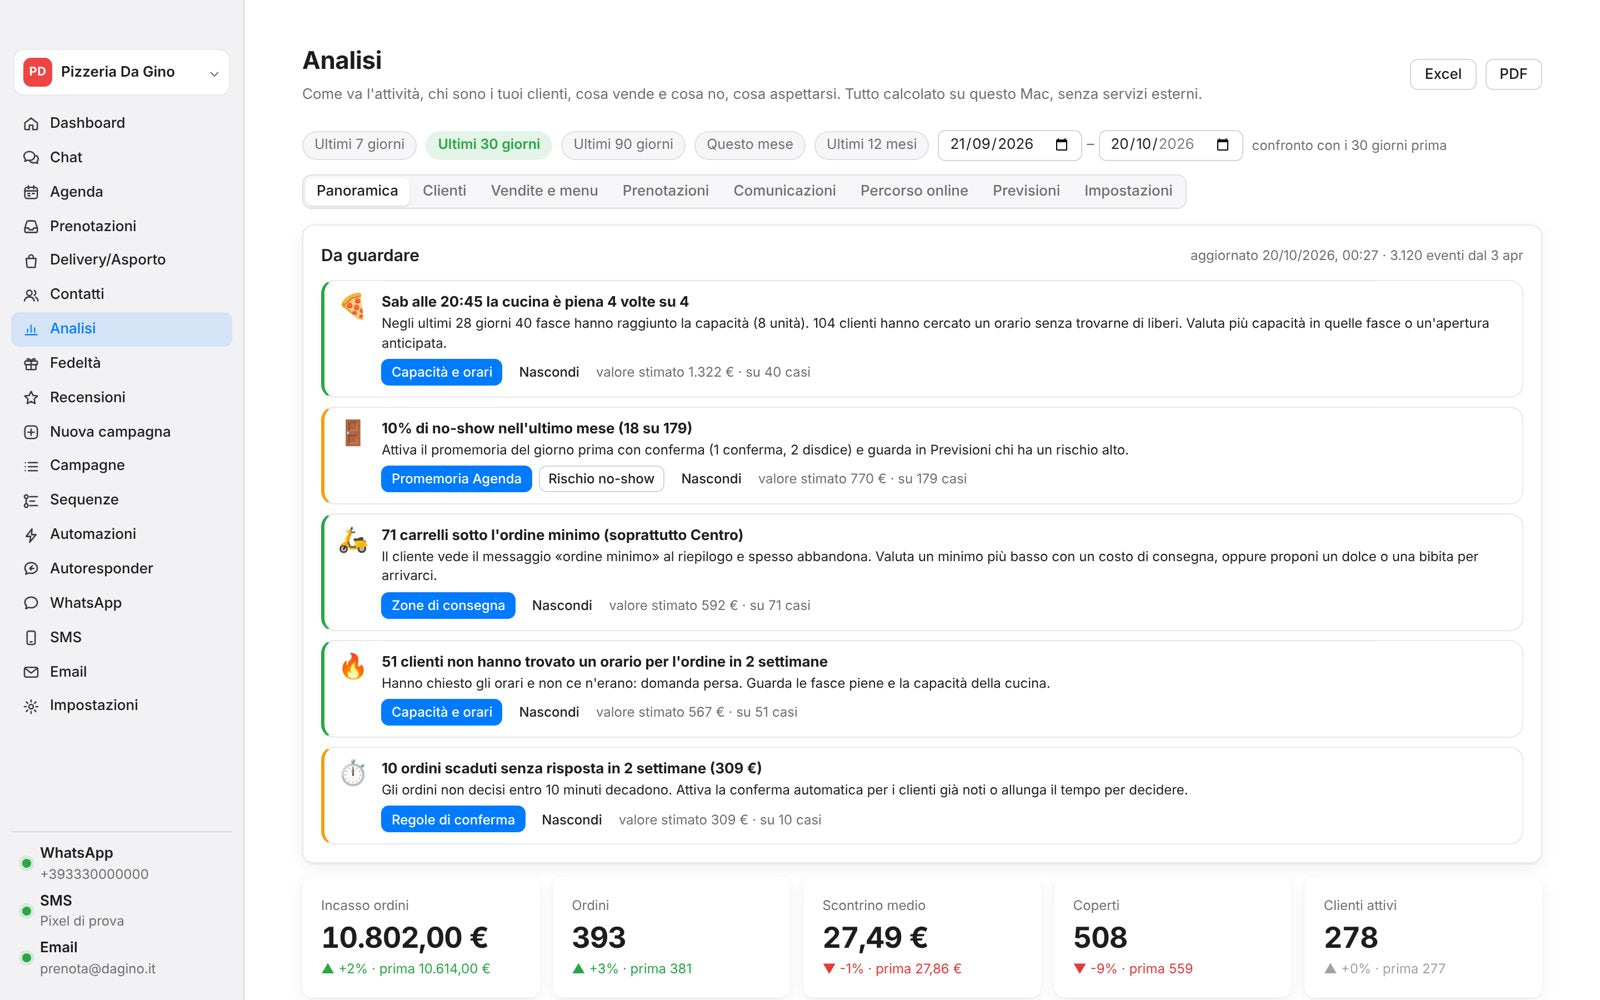Open the Dashboard home icon in sidebar
Screen dimensions: 1600x1000
pos(31,124)
